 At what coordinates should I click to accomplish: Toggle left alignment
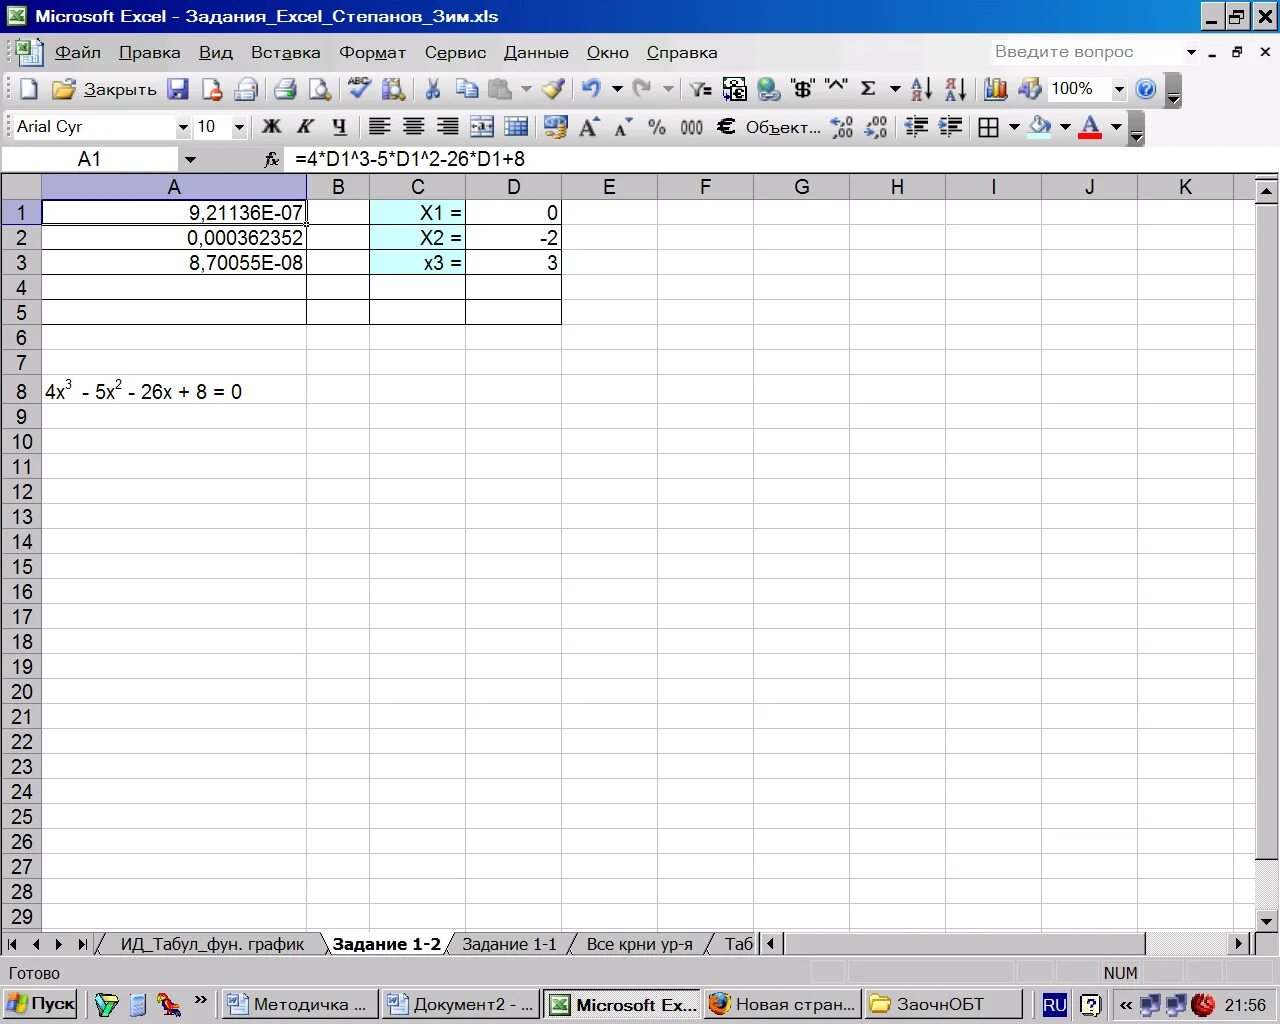click(379, 127)
